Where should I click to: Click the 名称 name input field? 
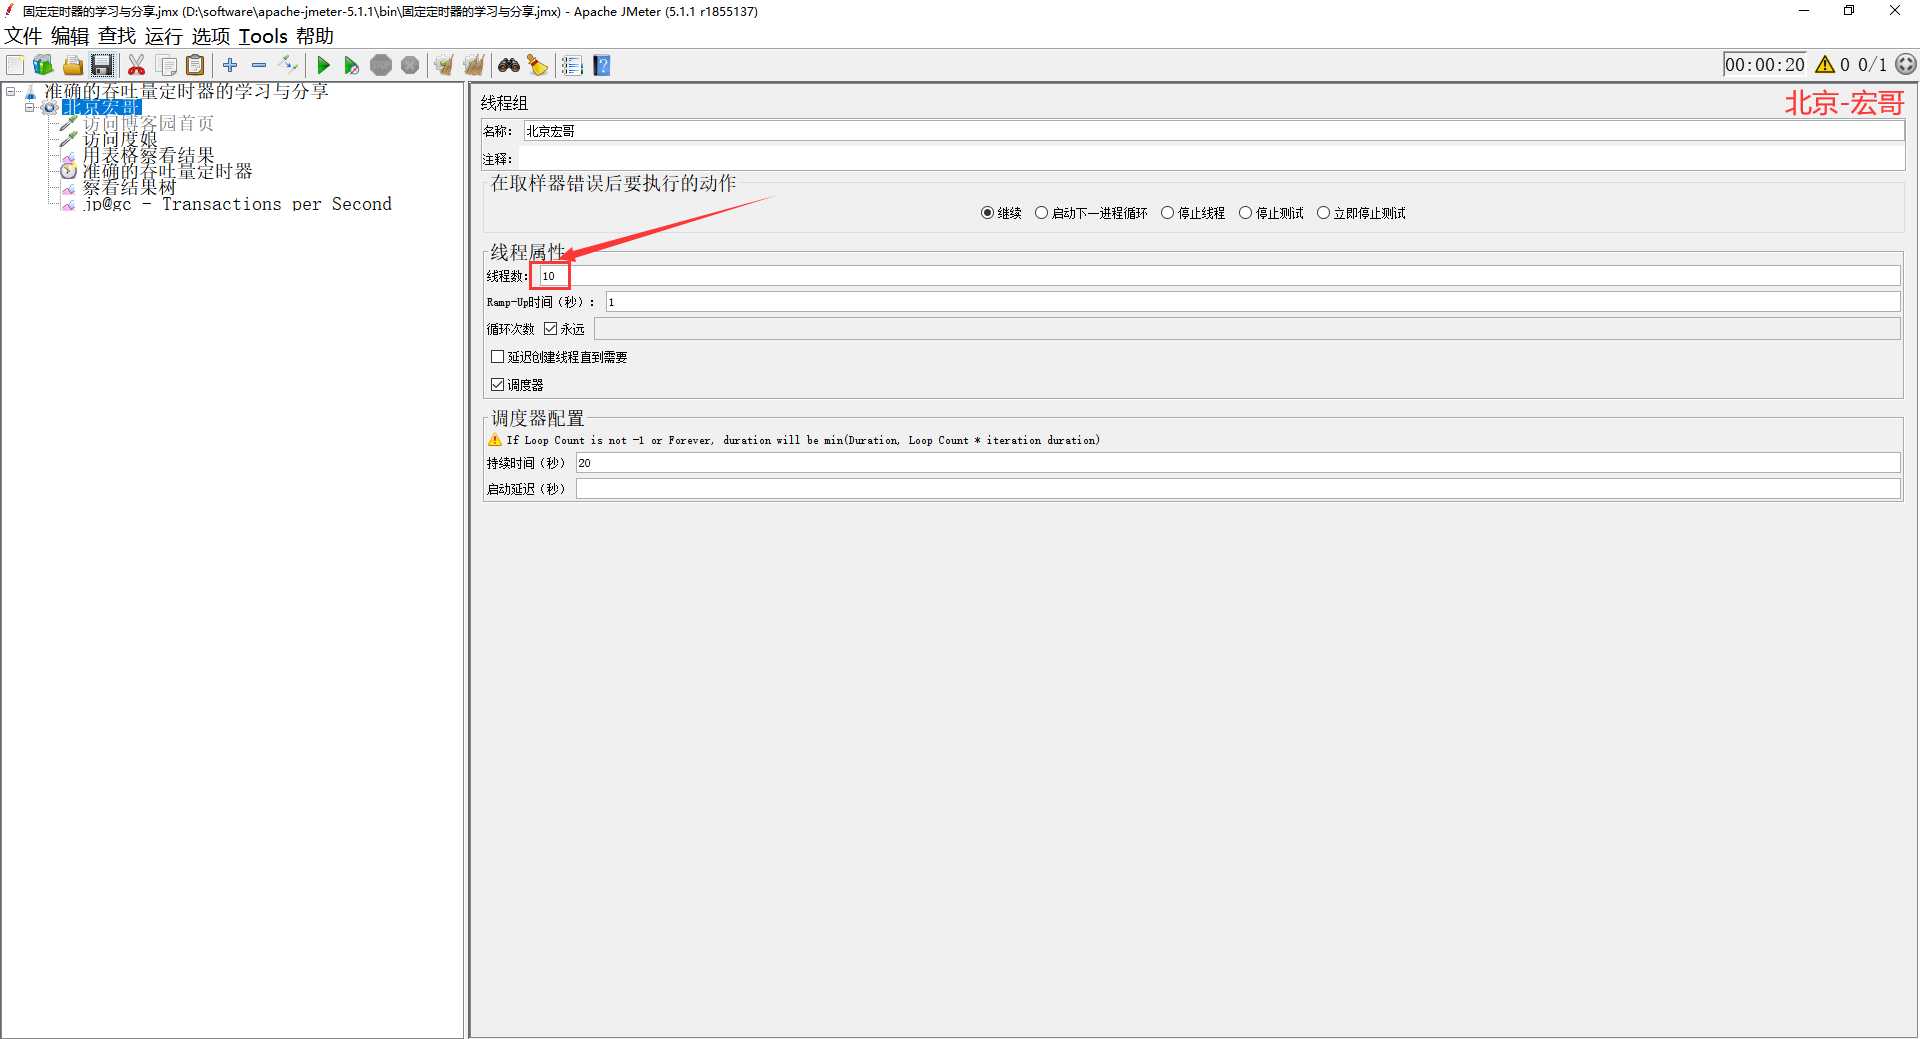[1213, 131]
